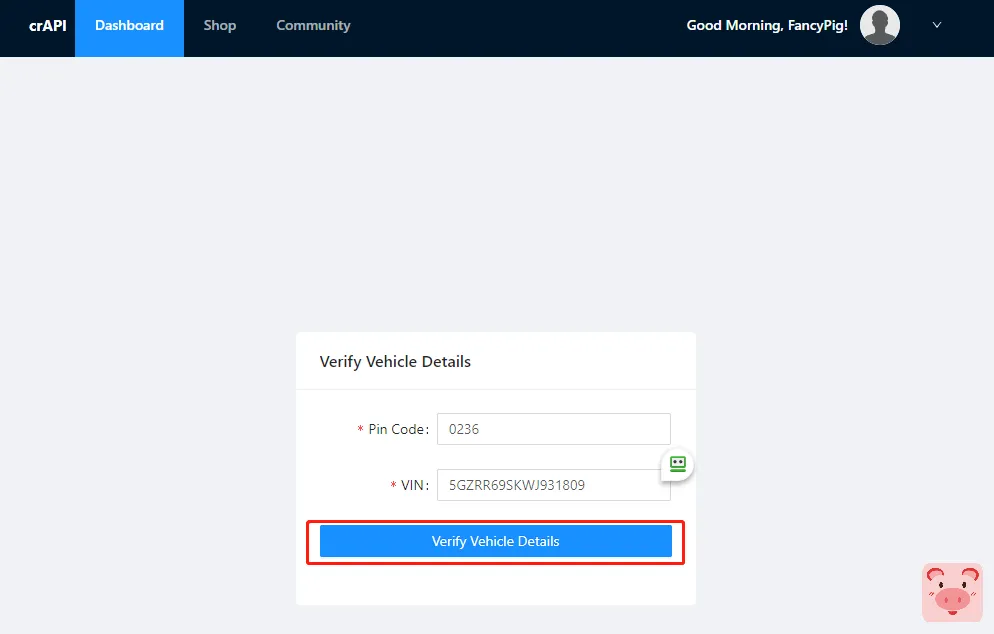
Task: Click the empty gray area above the card
Action: pyautogui.click(x=495, y=200)
